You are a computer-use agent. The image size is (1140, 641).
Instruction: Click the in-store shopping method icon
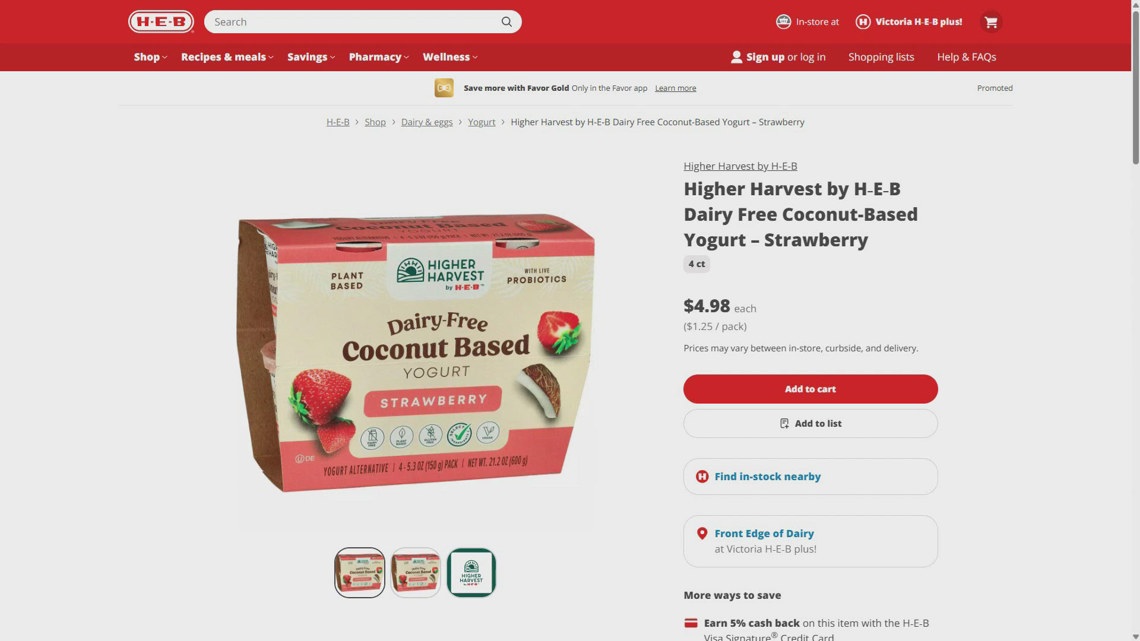coord(783,22)
